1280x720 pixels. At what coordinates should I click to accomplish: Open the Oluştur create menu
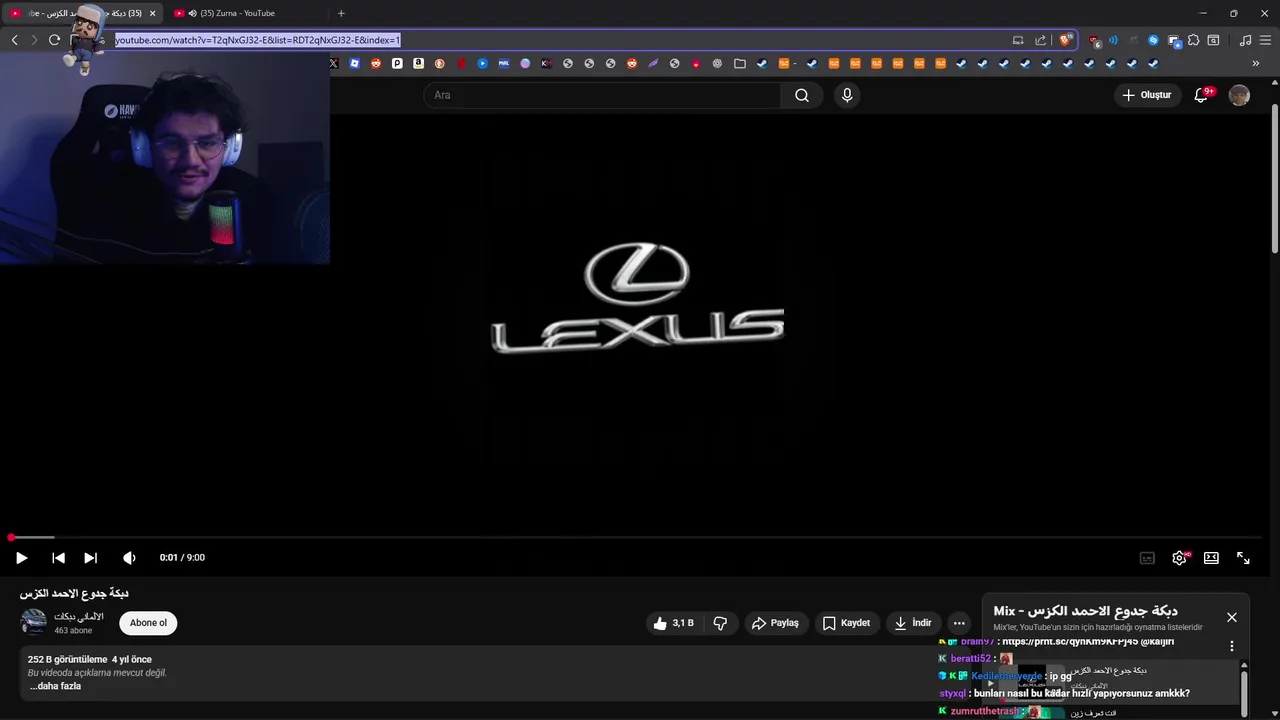[x=1146, y=95]
